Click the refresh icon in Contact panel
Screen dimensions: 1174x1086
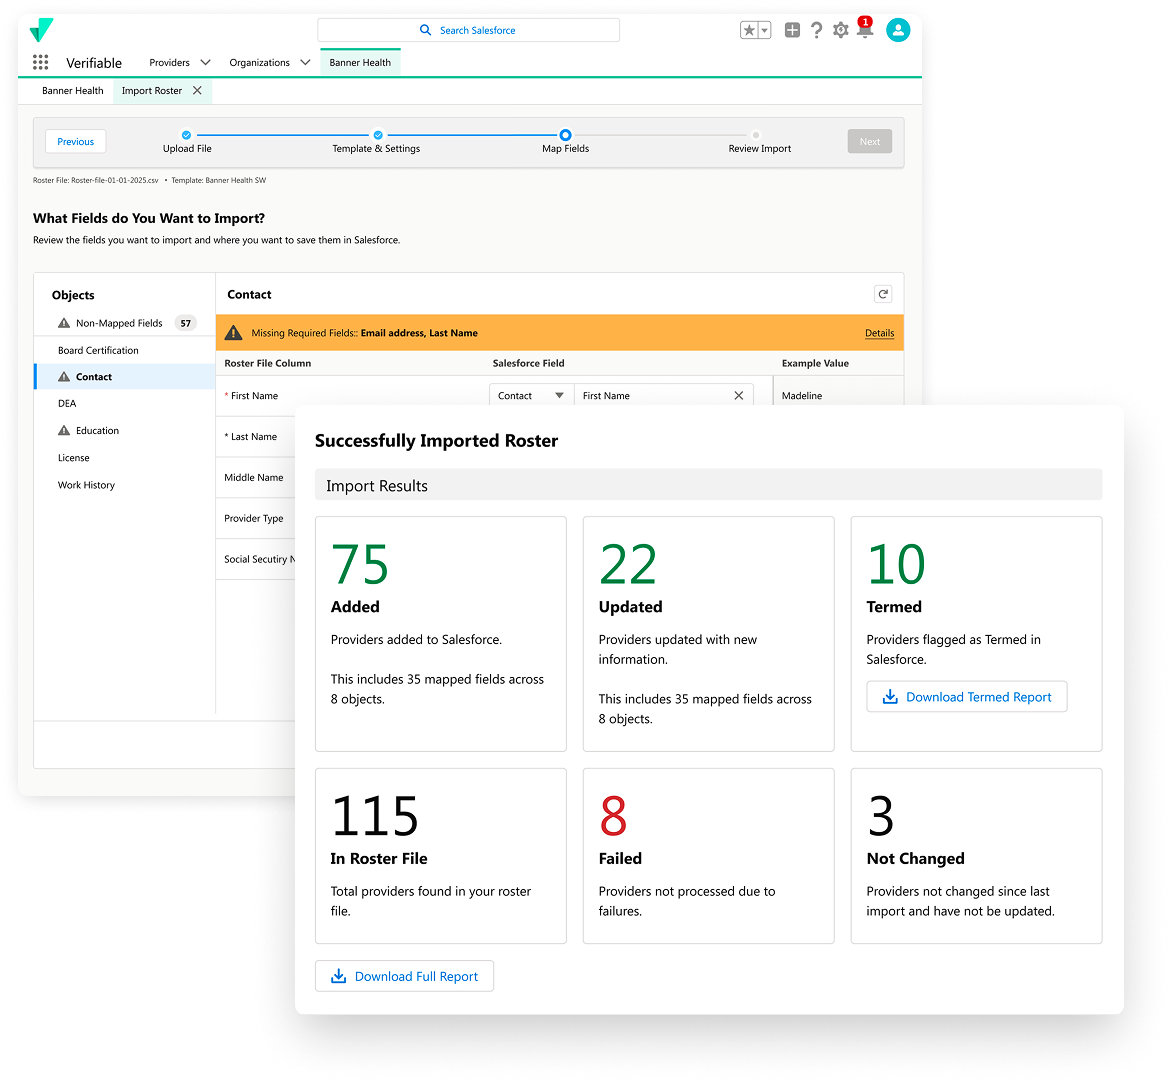coord(883,294)
